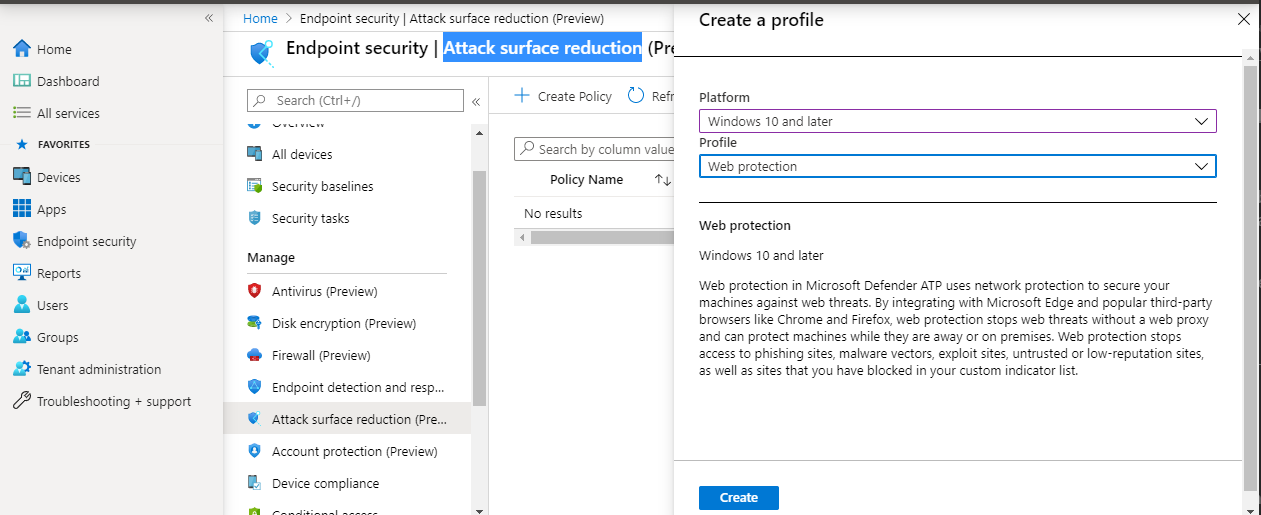Image resolution: width=1261 pixels, height=515 pixels.
Task: Open the Dashboard icon in sidebar
Action: point(21,81)
